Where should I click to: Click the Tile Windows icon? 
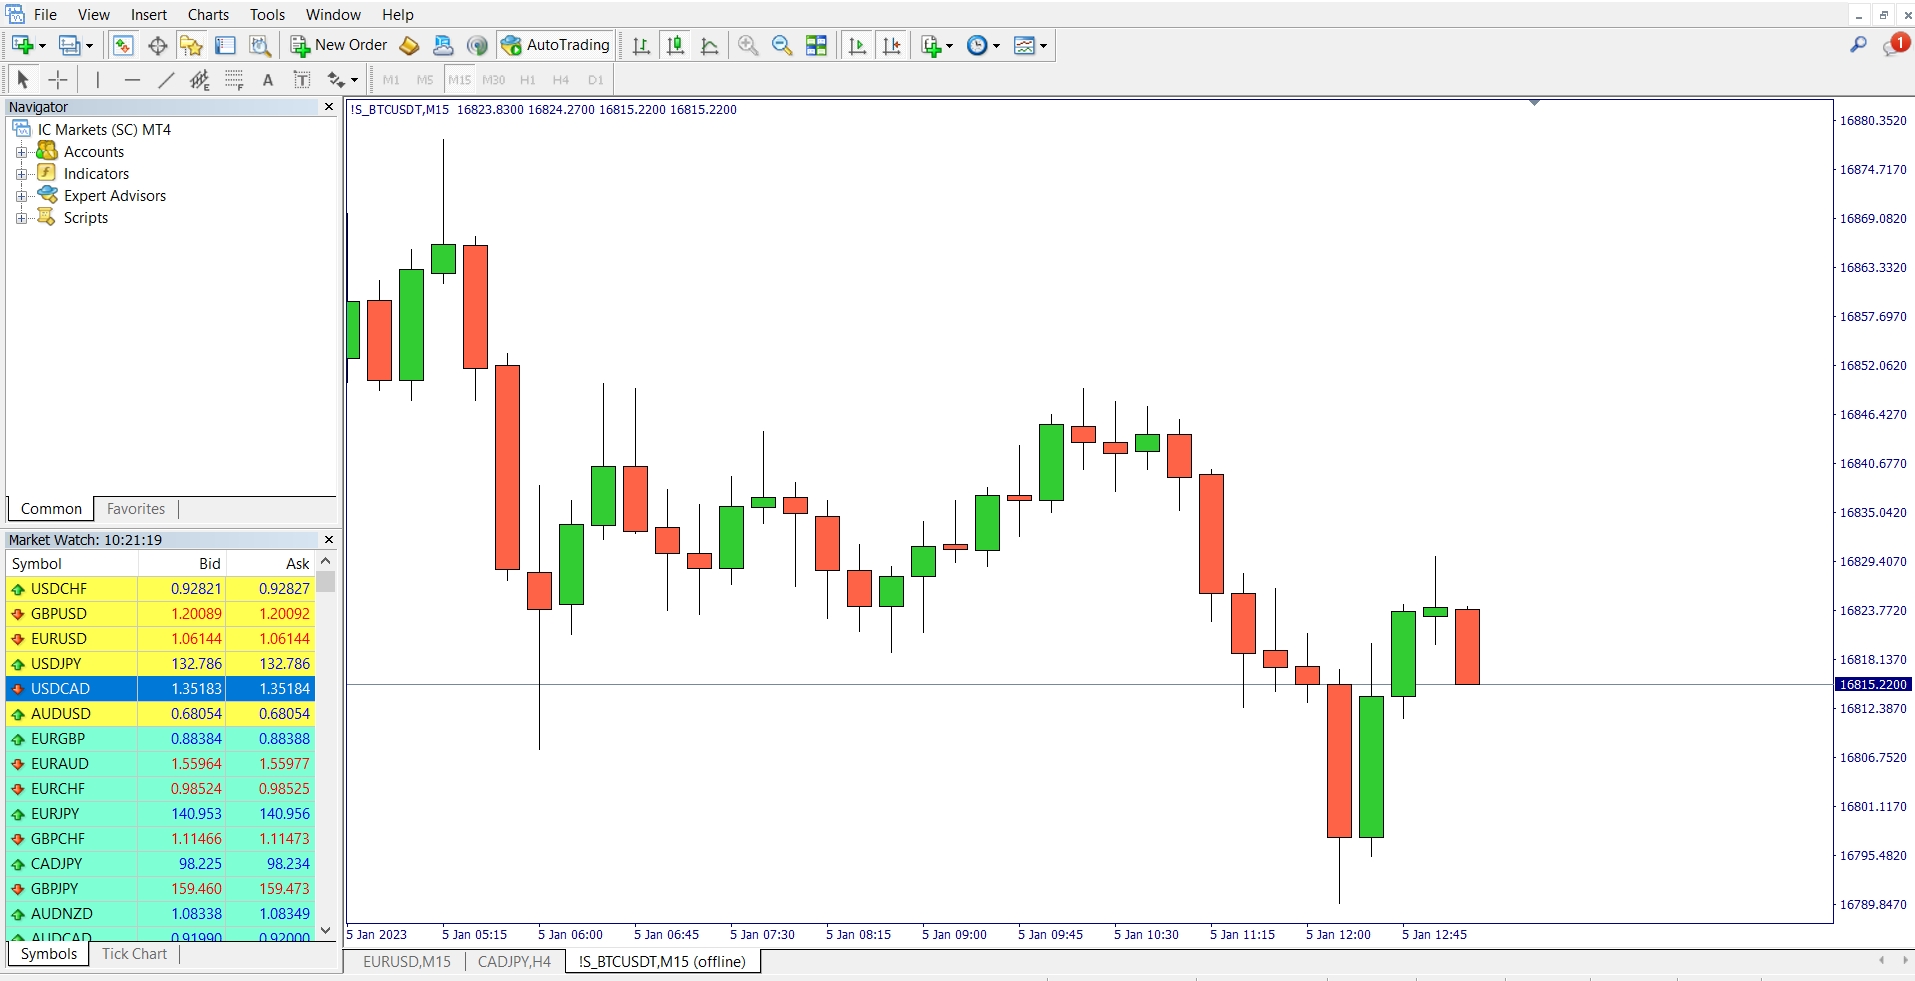click(816, 45)
